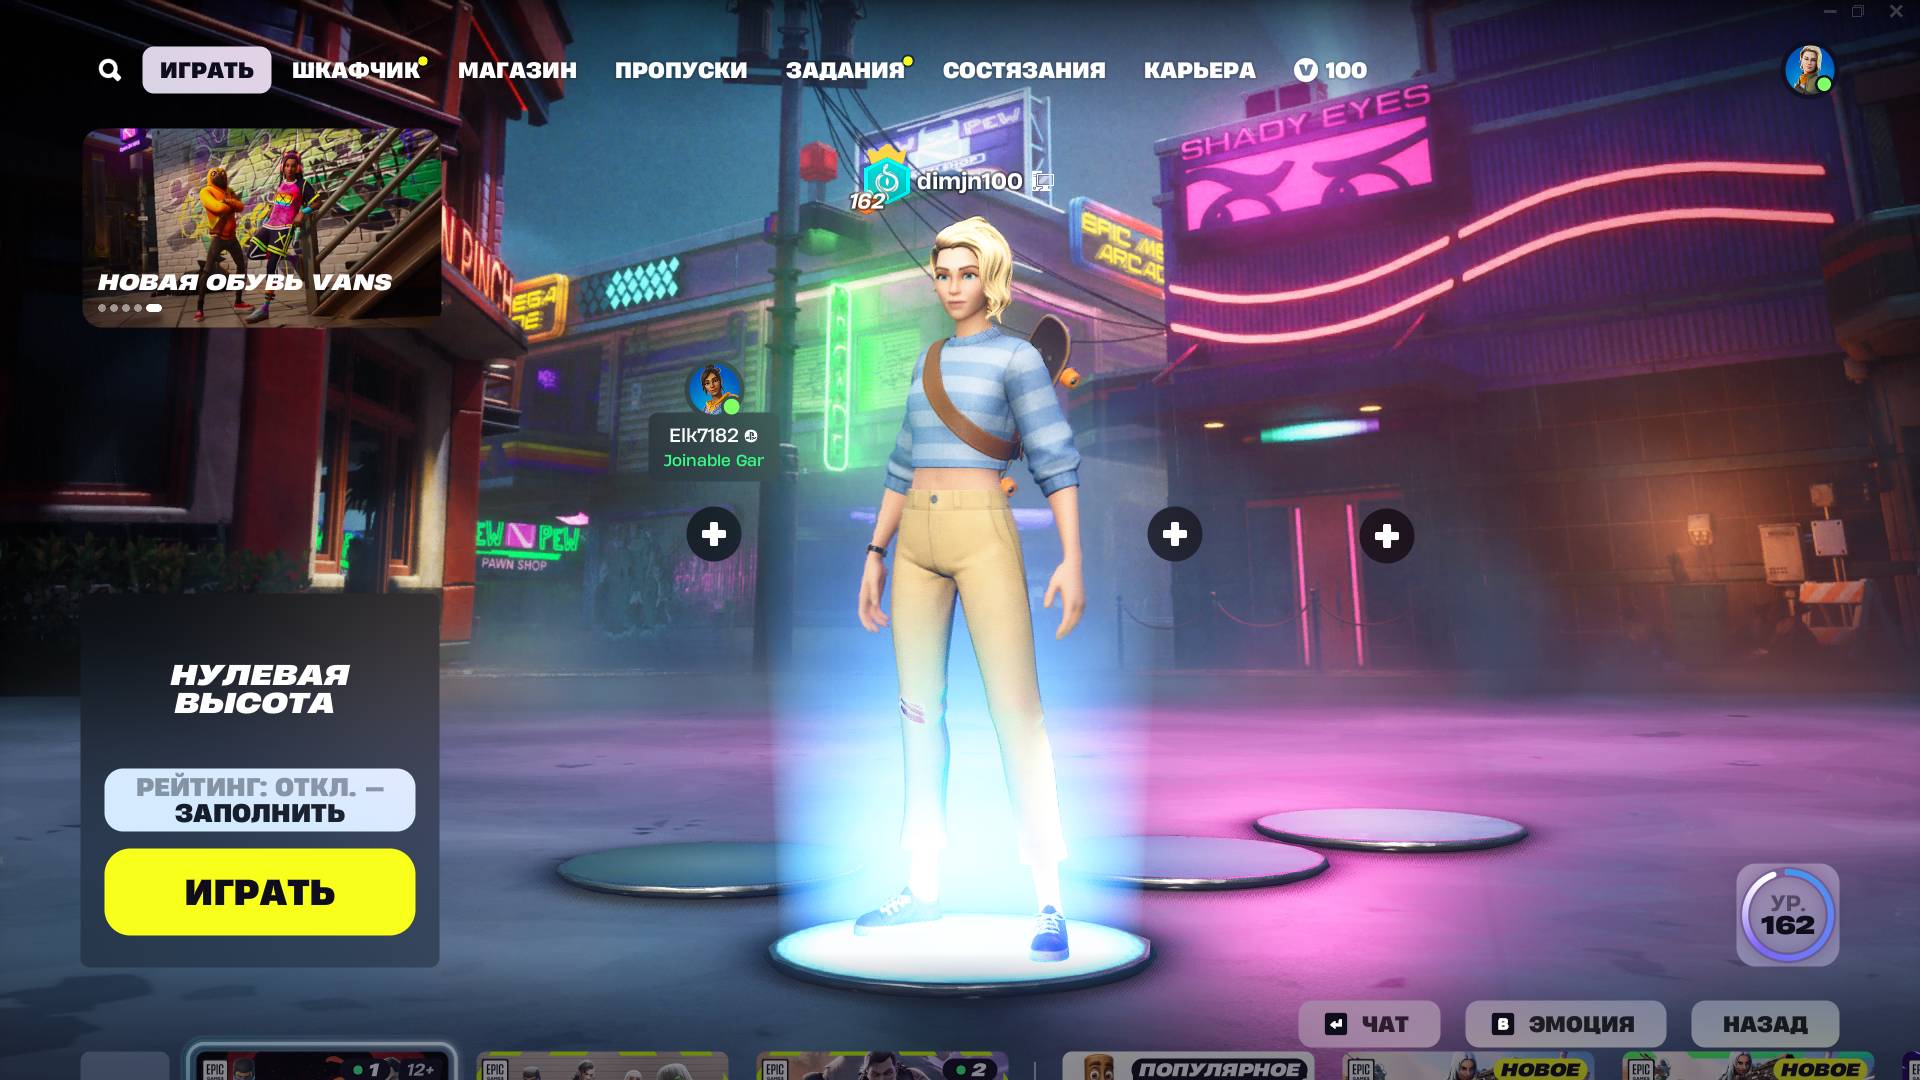Click the dimjn100 crown rank icon
Screen dimensions: 1920x1080
click(885, 178)
